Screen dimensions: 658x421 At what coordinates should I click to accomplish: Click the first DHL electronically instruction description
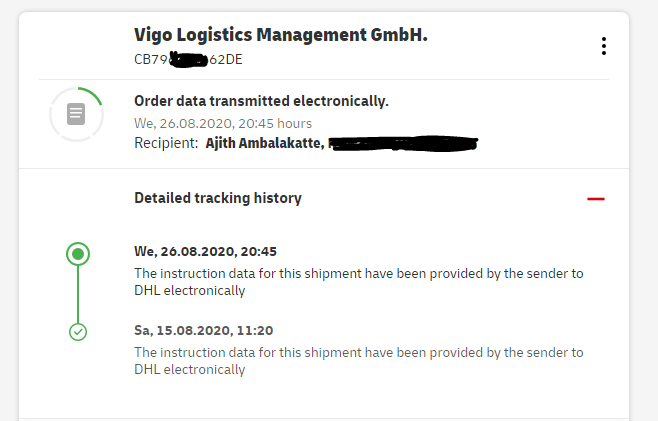pyautogui.click(x=359, y=282)
